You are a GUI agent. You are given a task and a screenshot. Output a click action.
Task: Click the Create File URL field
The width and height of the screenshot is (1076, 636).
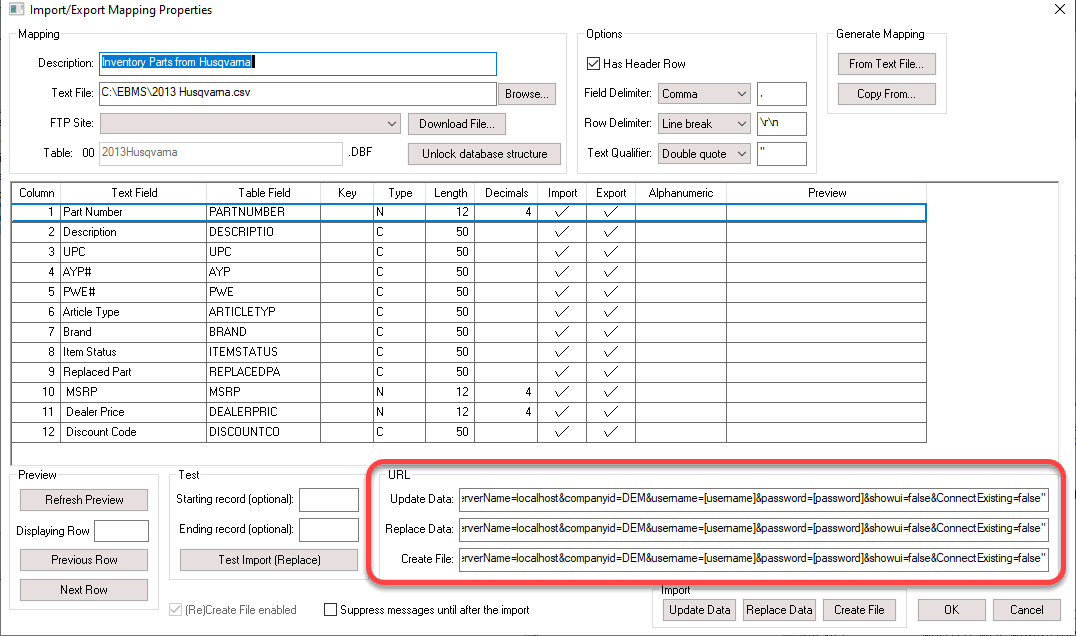point(753,559)
